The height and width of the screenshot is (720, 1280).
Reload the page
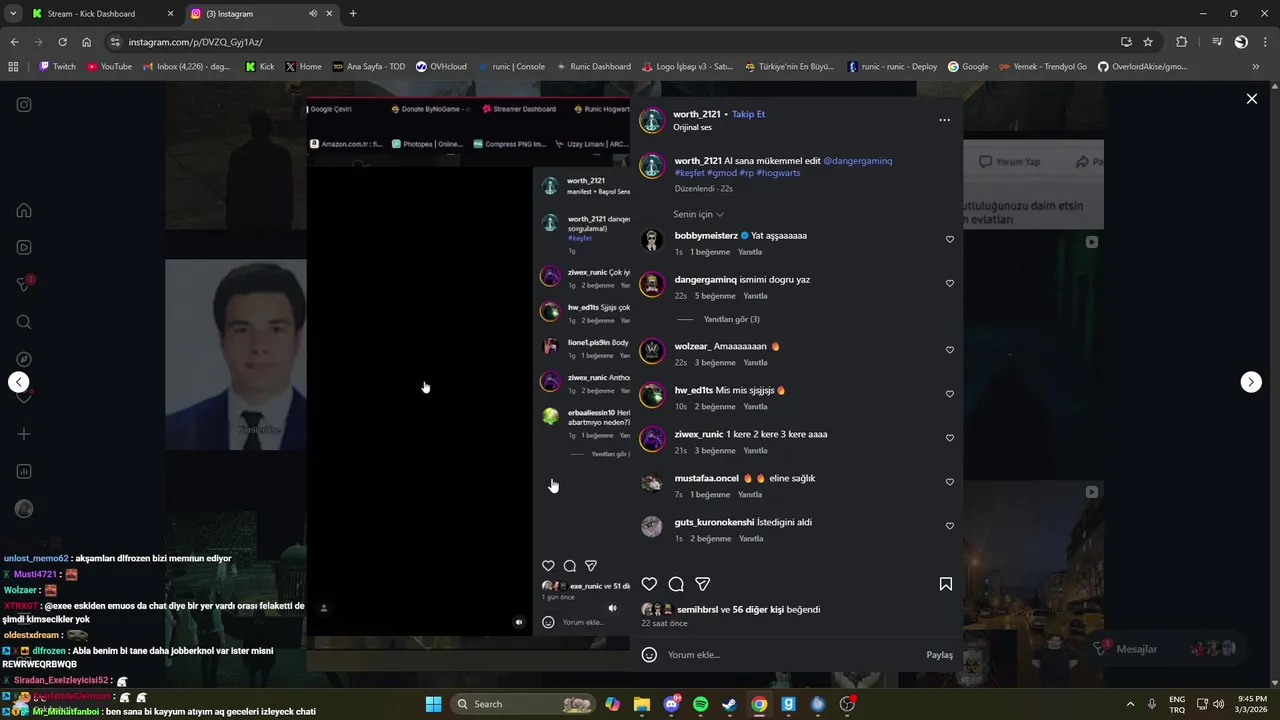(x=62, y=42)
